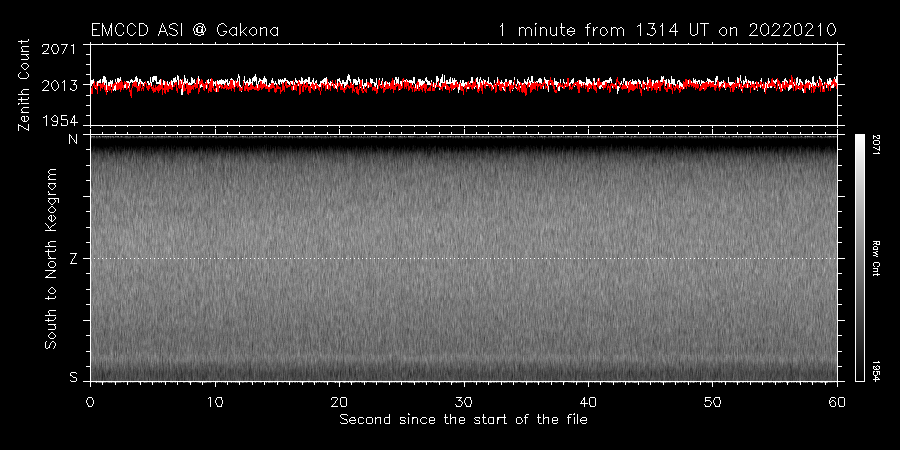The width and height of the screenshot is (900, 450).
Task: Click the grayscale colorbar strip
Action: 859,258
